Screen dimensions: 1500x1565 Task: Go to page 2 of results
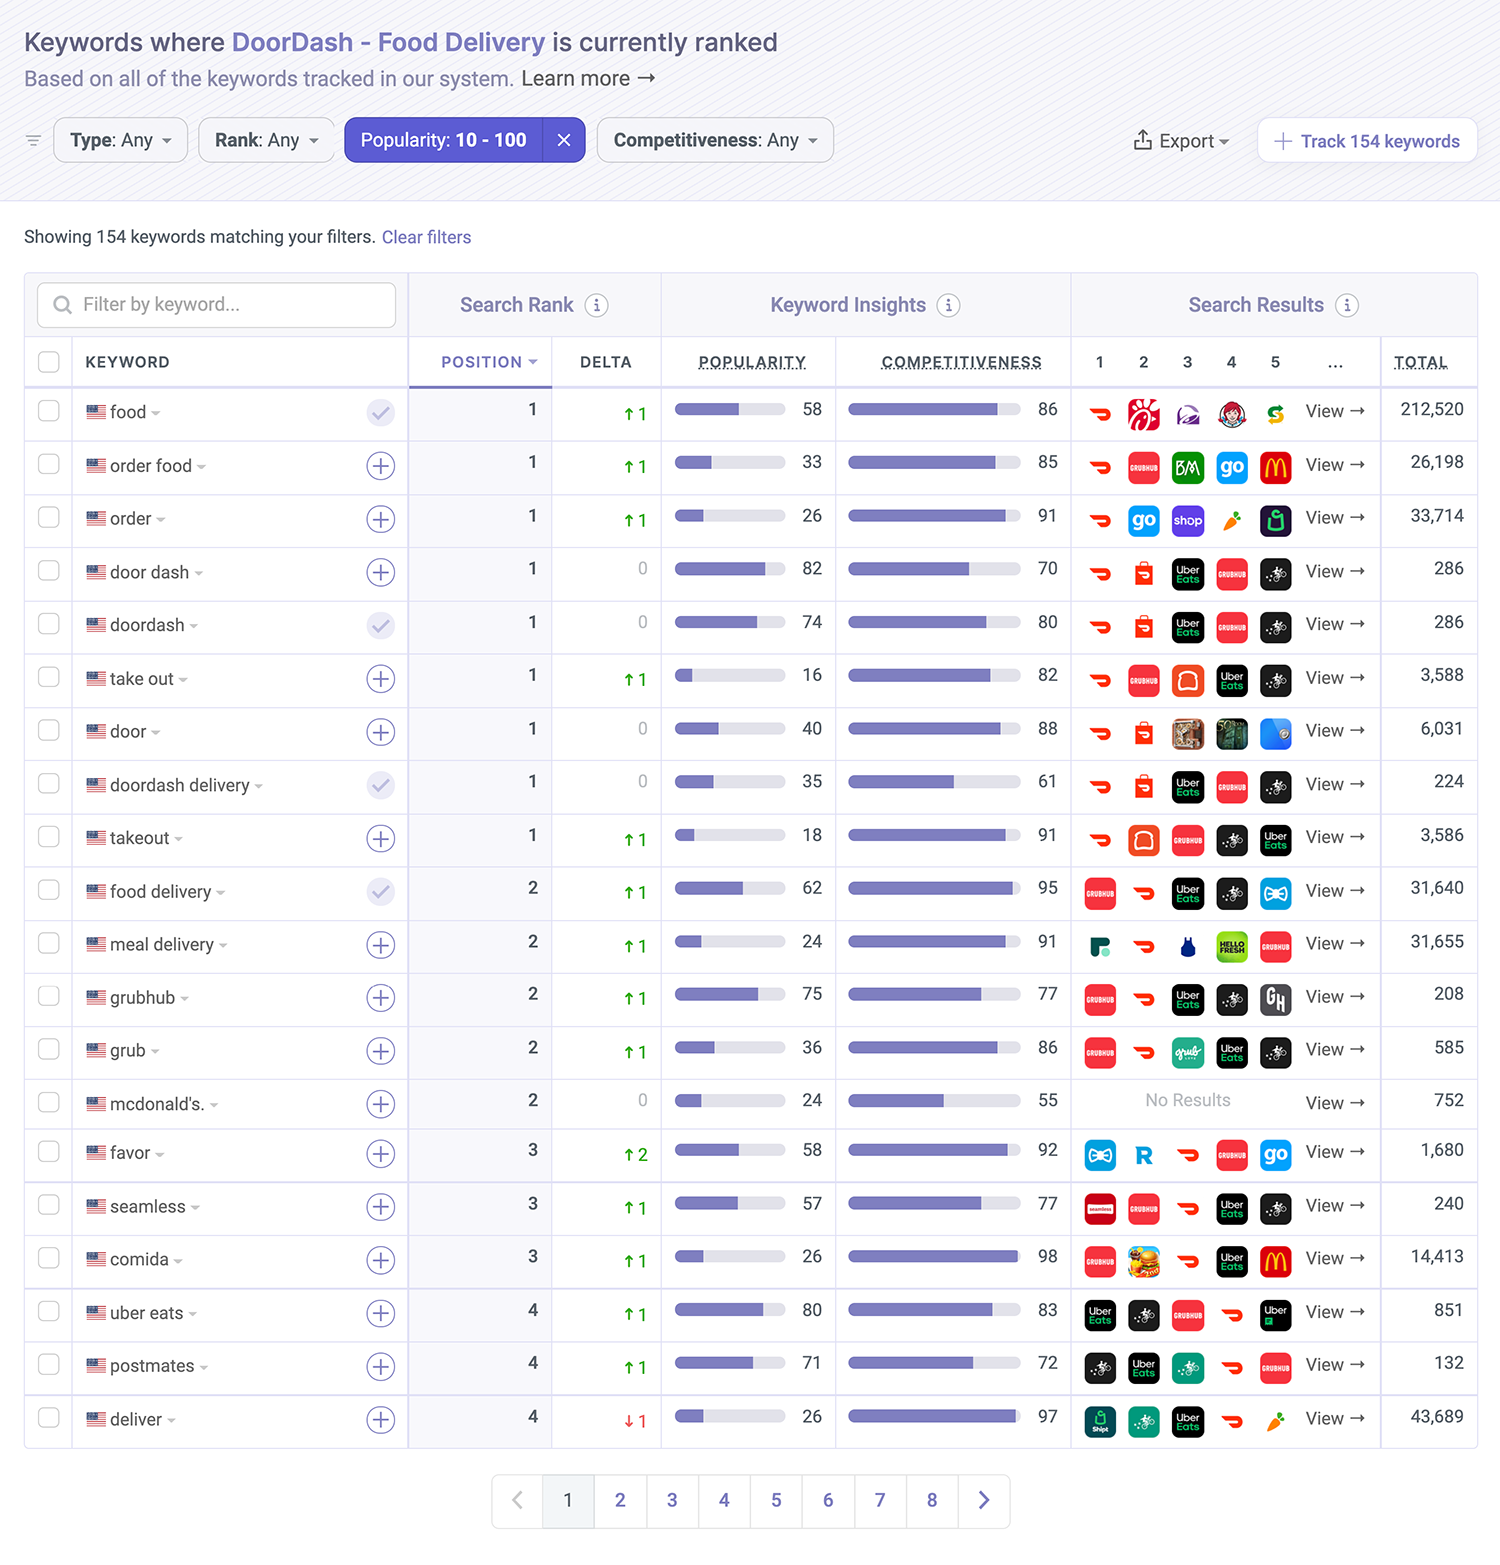point(620,1500)
